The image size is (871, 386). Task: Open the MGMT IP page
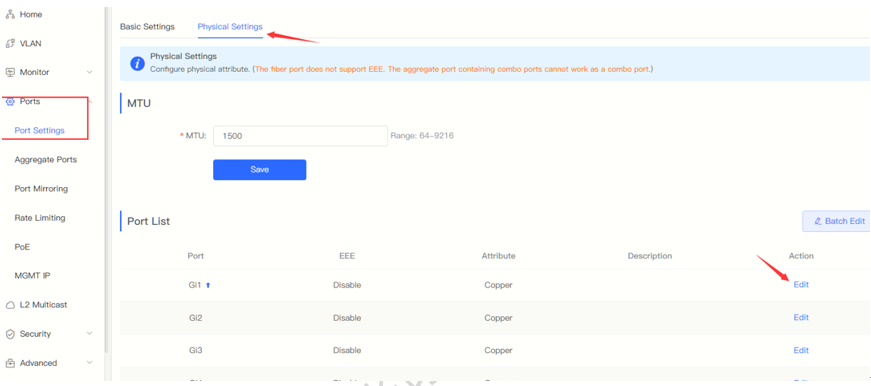click(33, 275)
